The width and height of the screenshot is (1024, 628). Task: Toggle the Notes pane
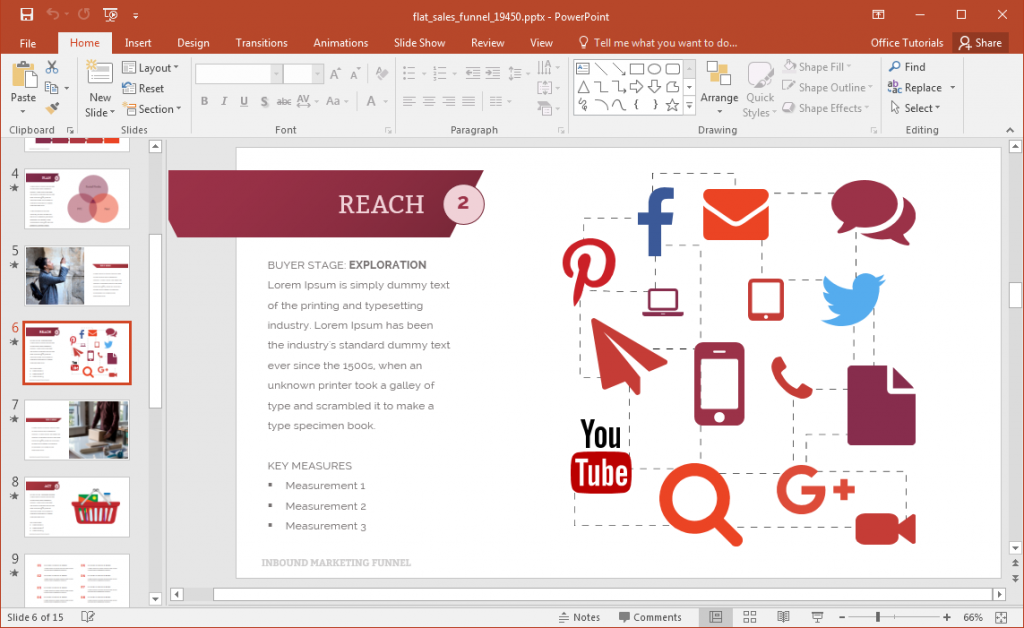coord(579,617)
